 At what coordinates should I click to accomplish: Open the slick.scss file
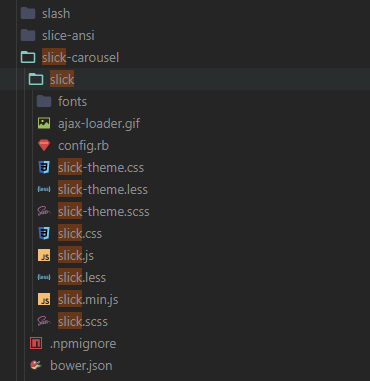tap(83, 321)
